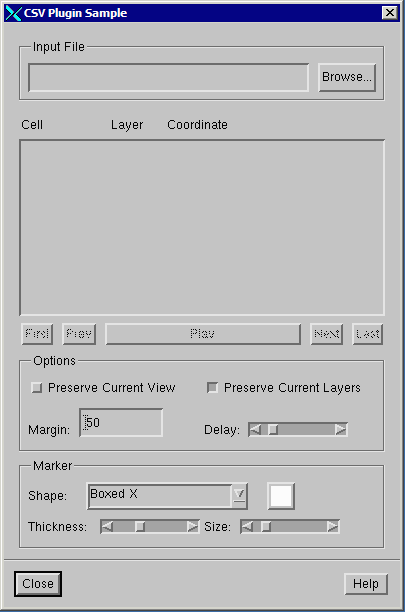Click the Next playback button
The image size is (405, 612).
pyautogui.click(x=327, y=334)
